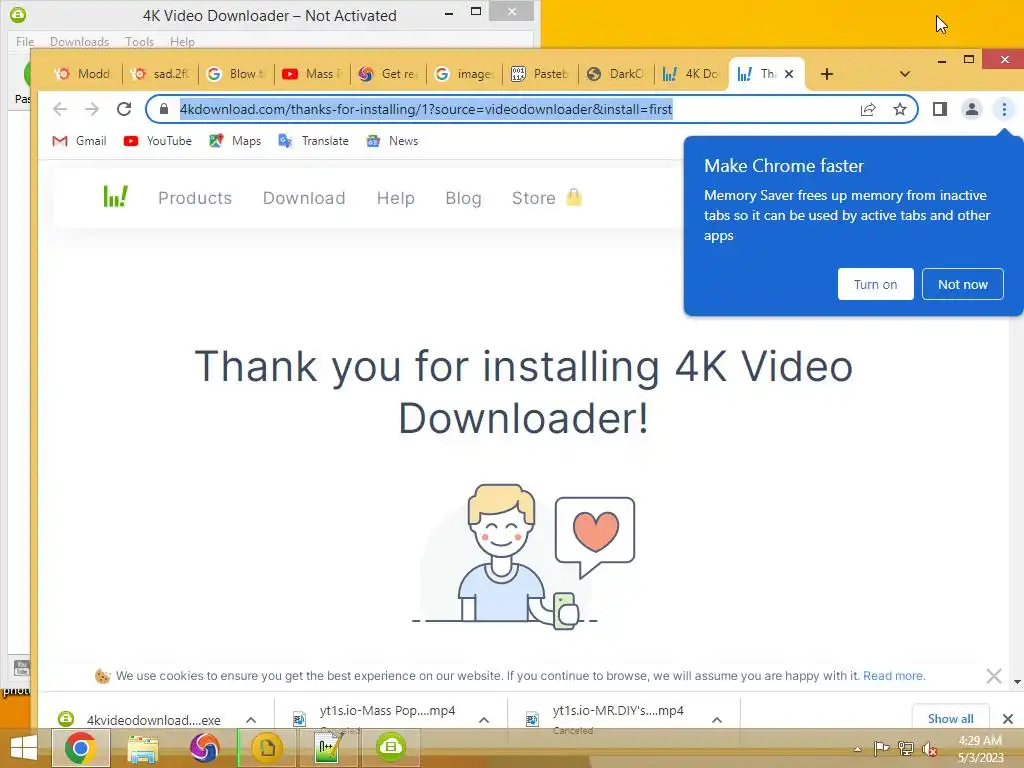The image size is (1024, 768).
Task: Turn on Memory Saver
Action: pyautogui.click(x=875, y=284)
